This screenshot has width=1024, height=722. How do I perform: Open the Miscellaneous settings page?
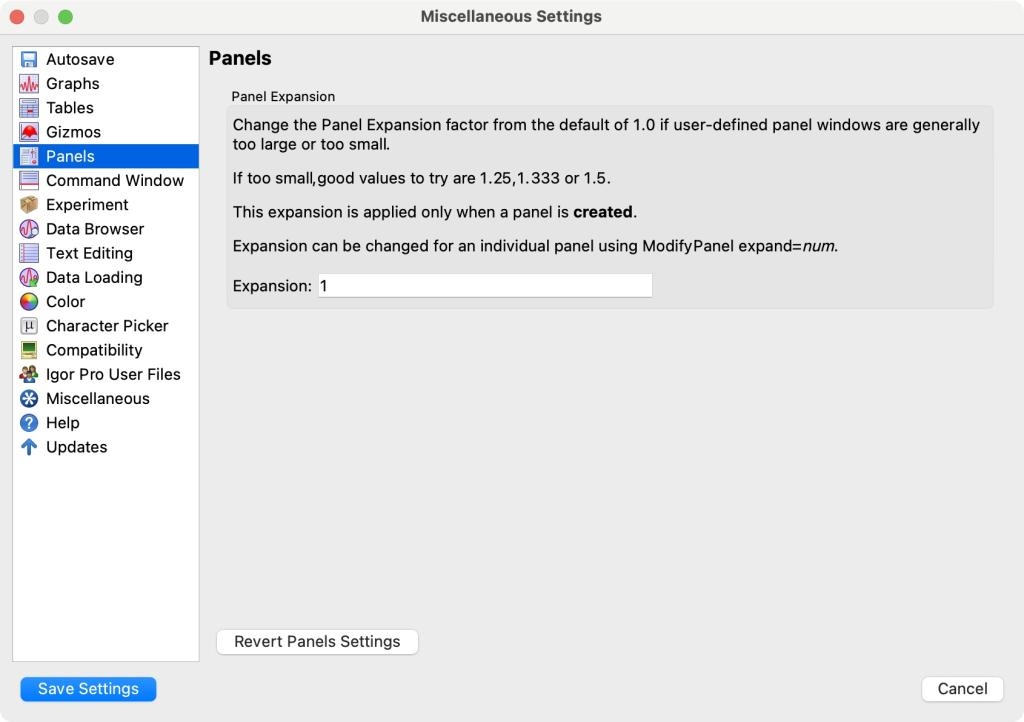[98, 398]
